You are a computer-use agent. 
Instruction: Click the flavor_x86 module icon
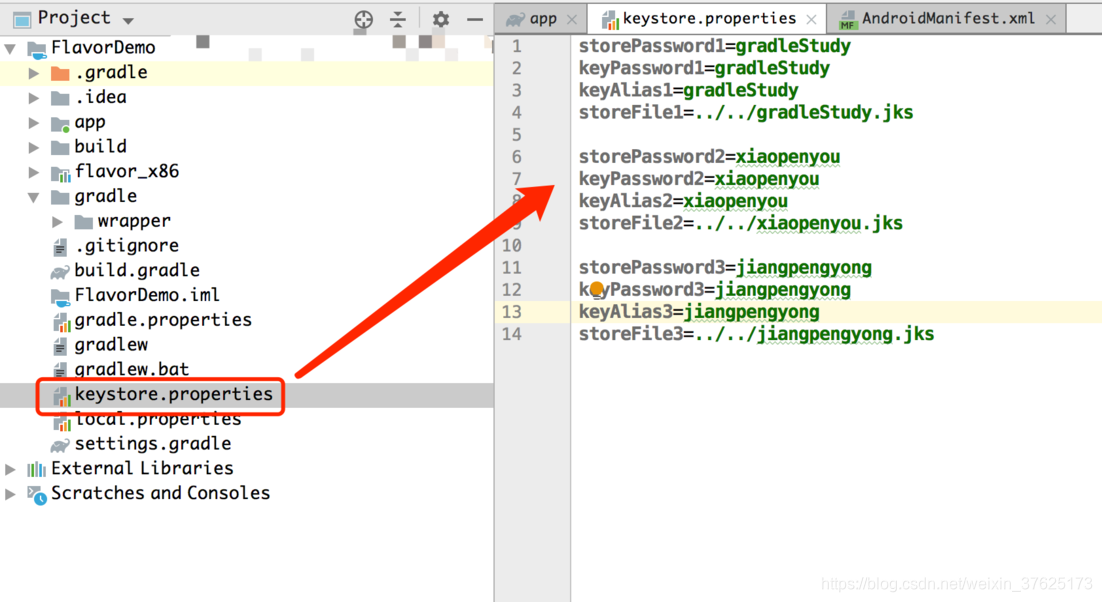(60, 172)
